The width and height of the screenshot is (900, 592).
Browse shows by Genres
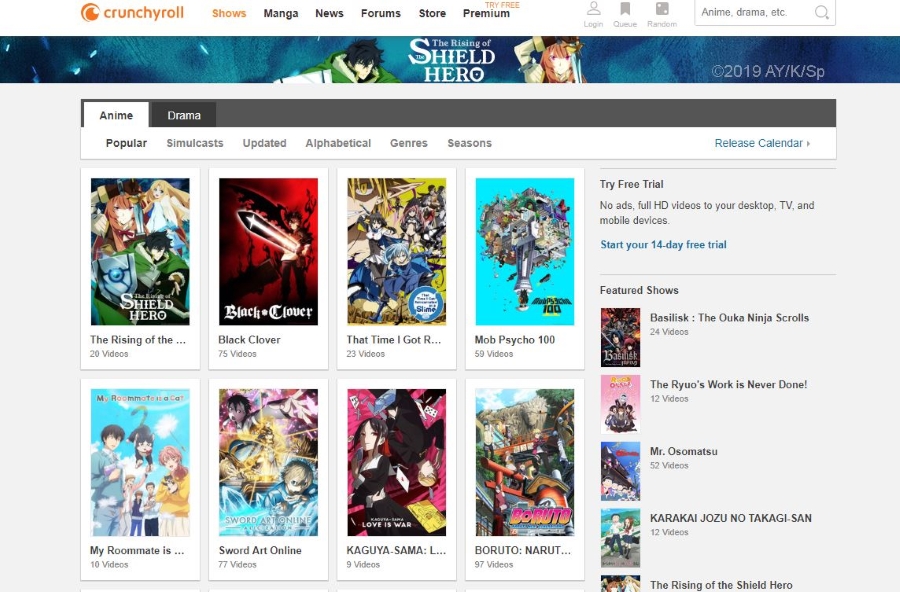pyautogui.click(x=409, y=143)
